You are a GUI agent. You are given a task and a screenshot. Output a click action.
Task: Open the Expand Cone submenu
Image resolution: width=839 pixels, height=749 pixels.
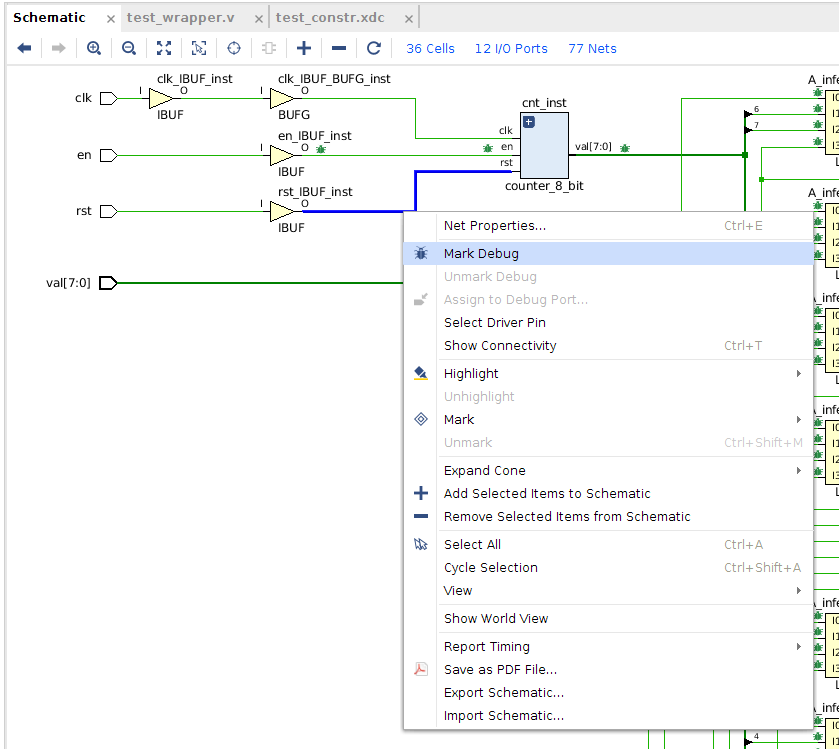click(484, 470)
